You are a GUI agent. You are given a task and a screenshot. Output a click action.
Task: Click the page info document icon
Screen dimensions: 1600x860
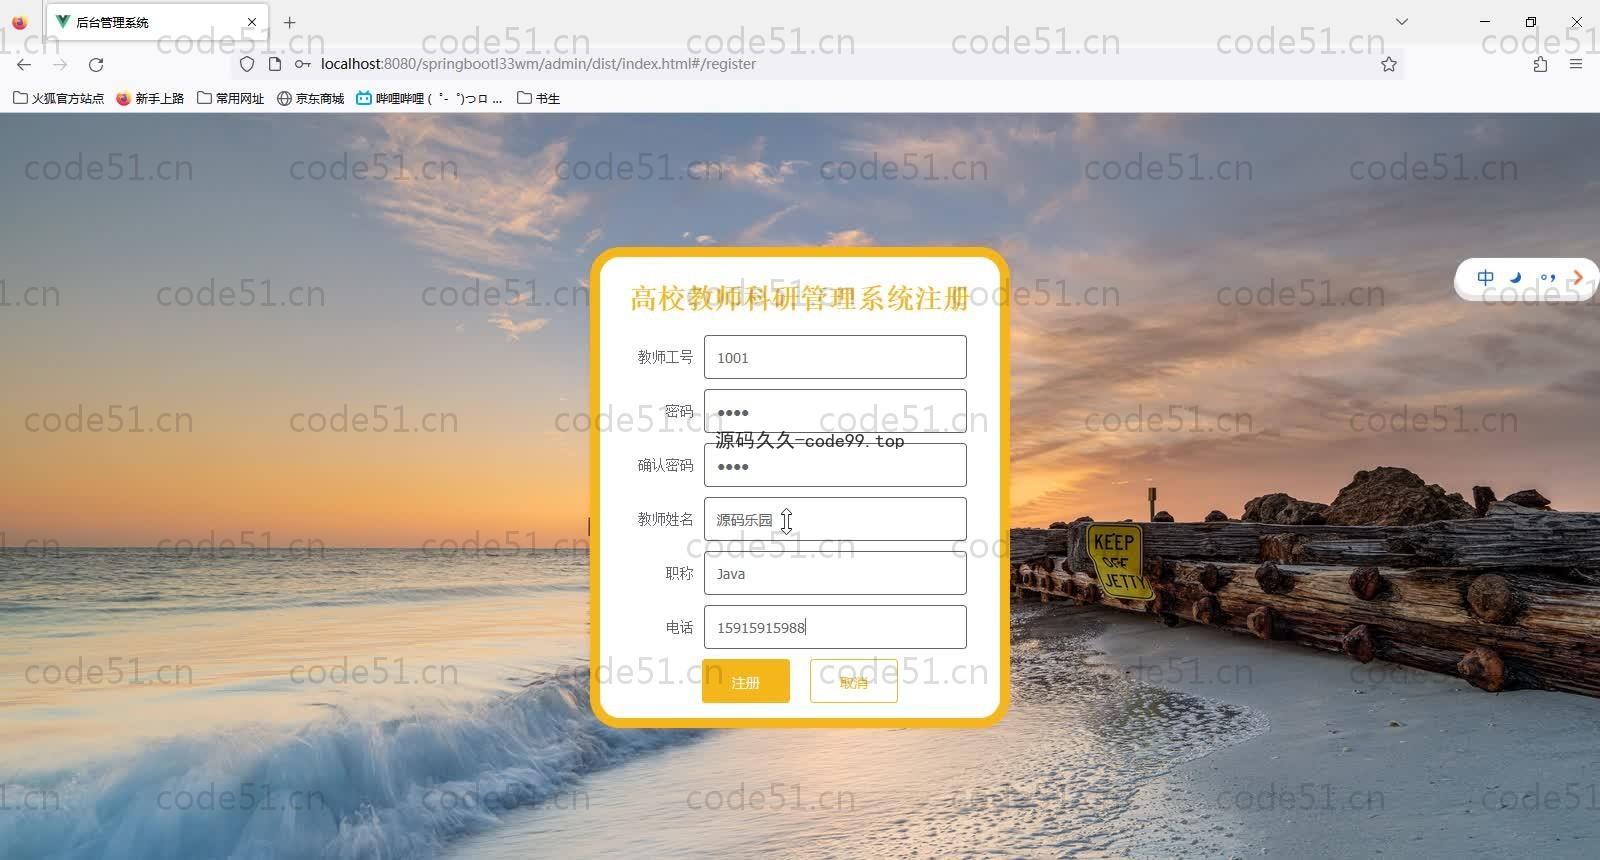[x=275, y=64]
